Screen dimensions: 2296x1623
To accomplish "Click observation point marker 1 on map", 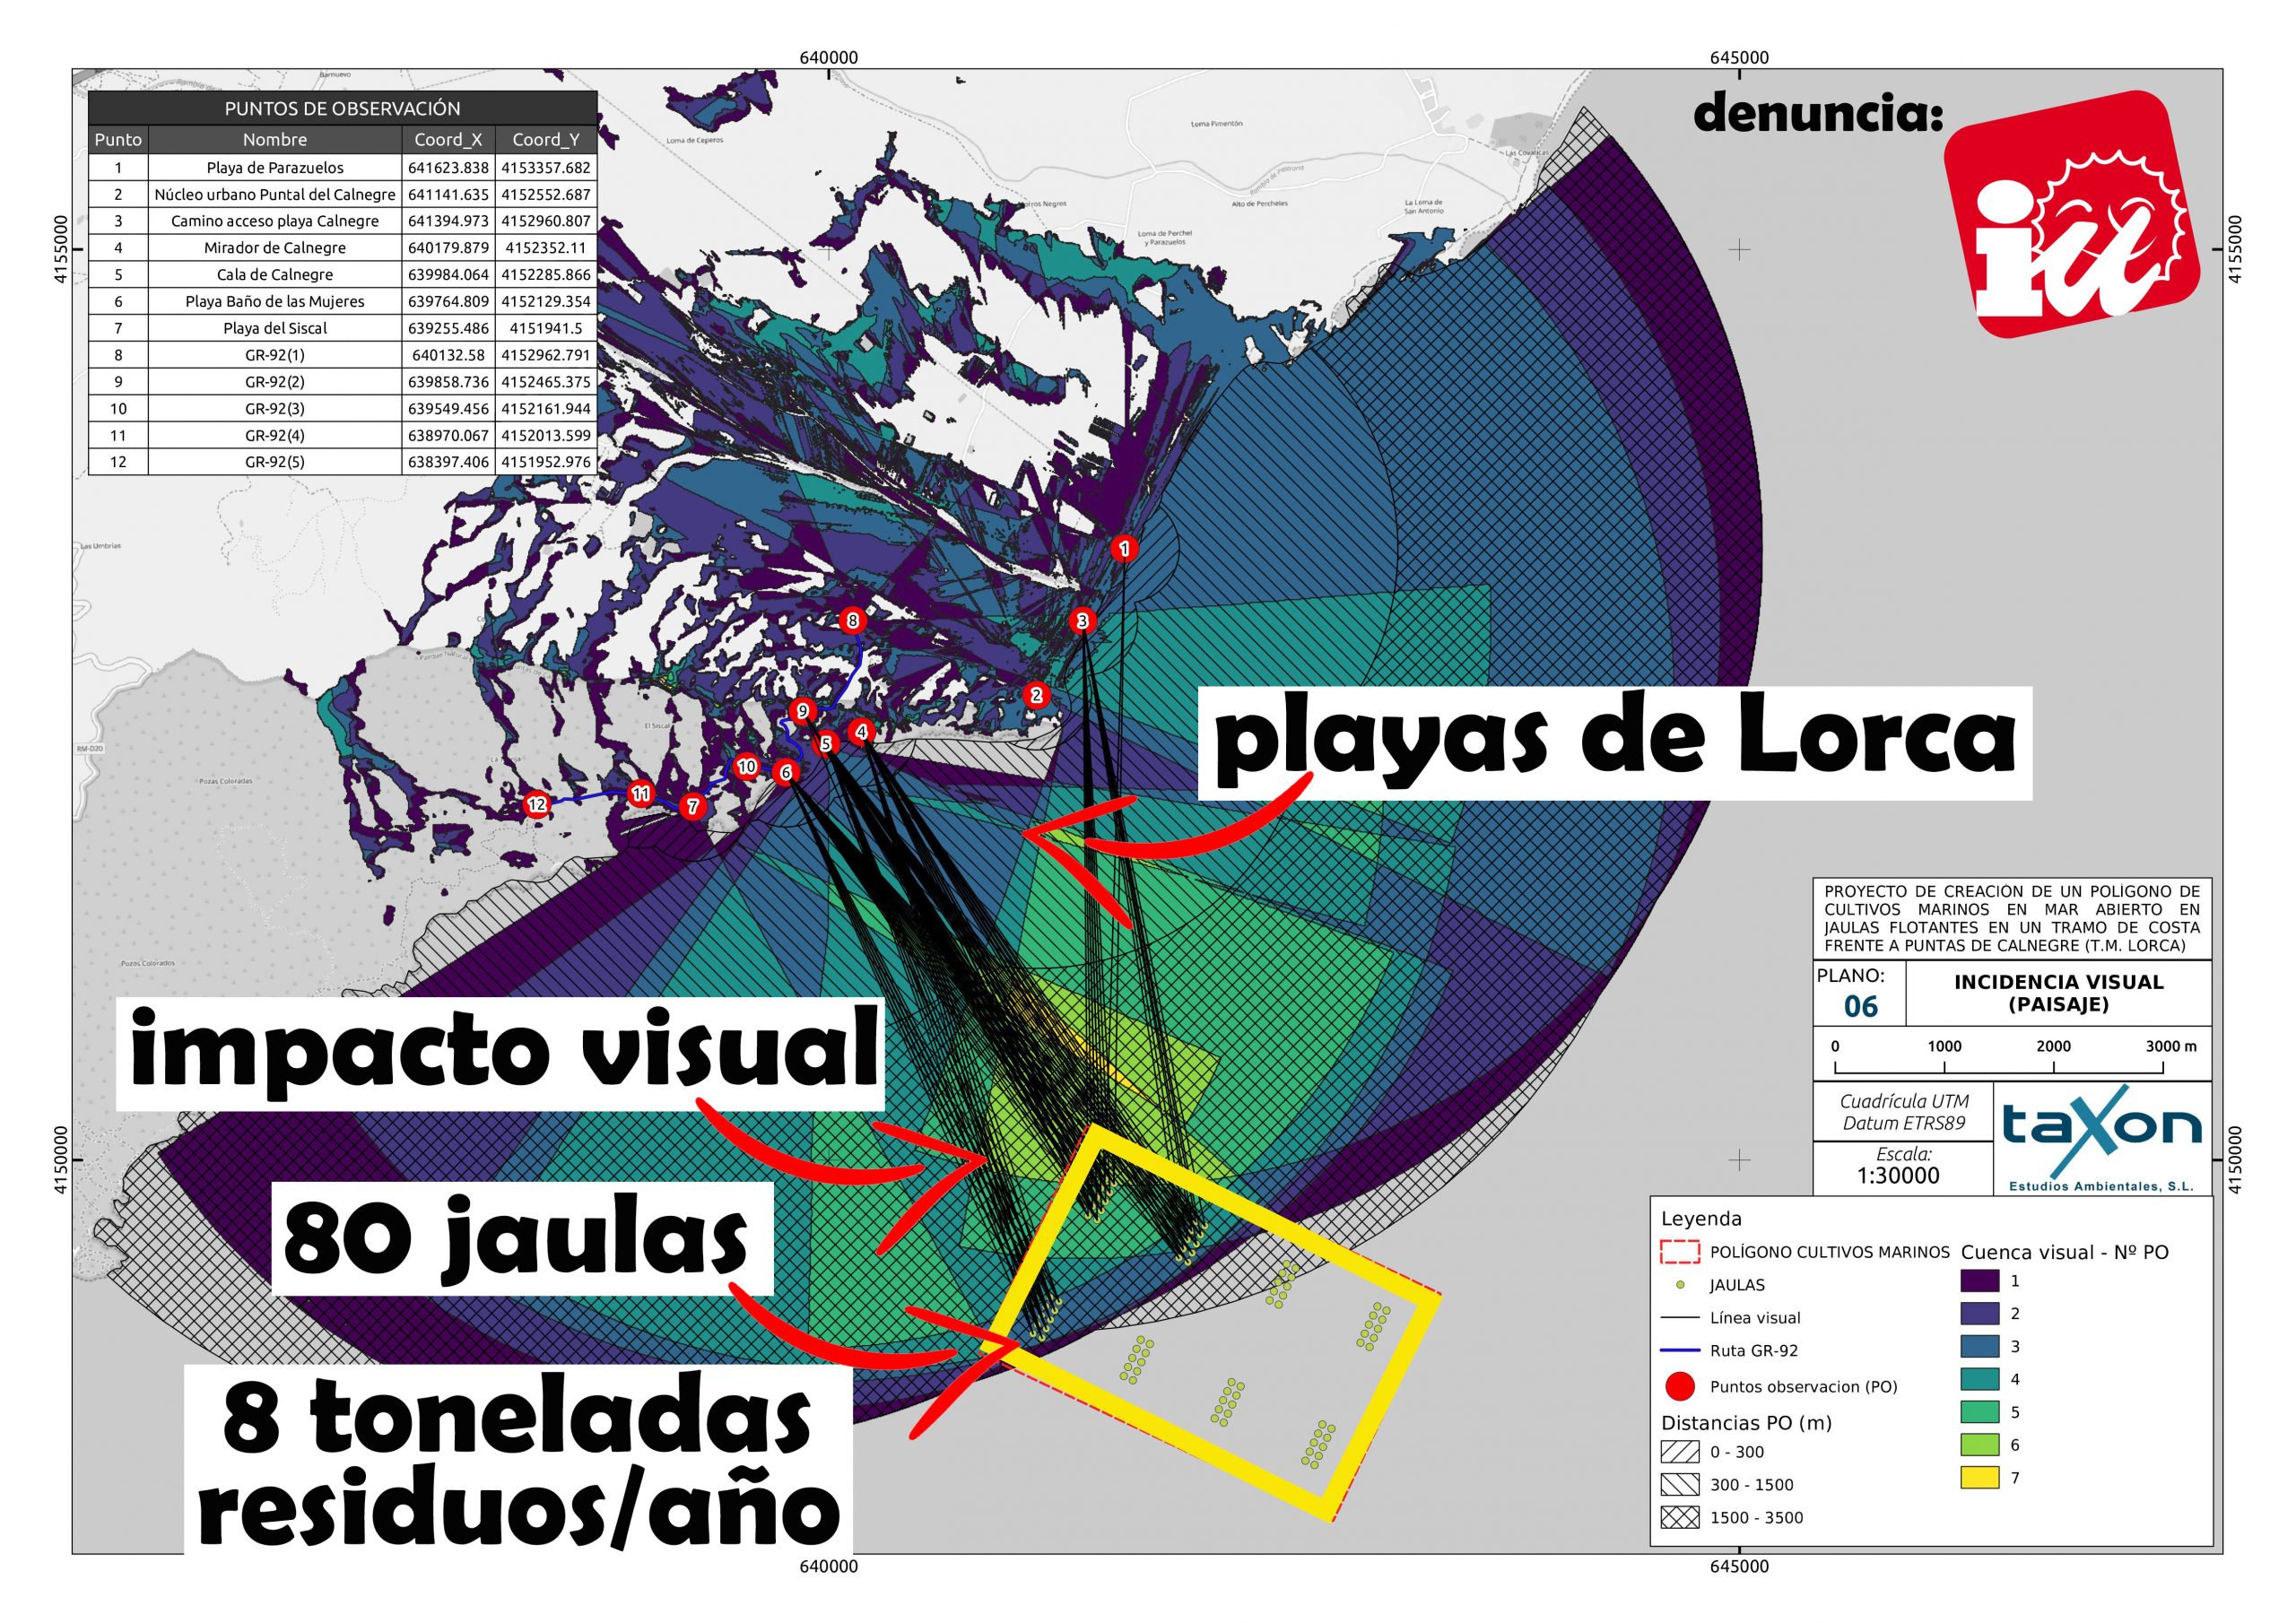I will coord(1125,548).
